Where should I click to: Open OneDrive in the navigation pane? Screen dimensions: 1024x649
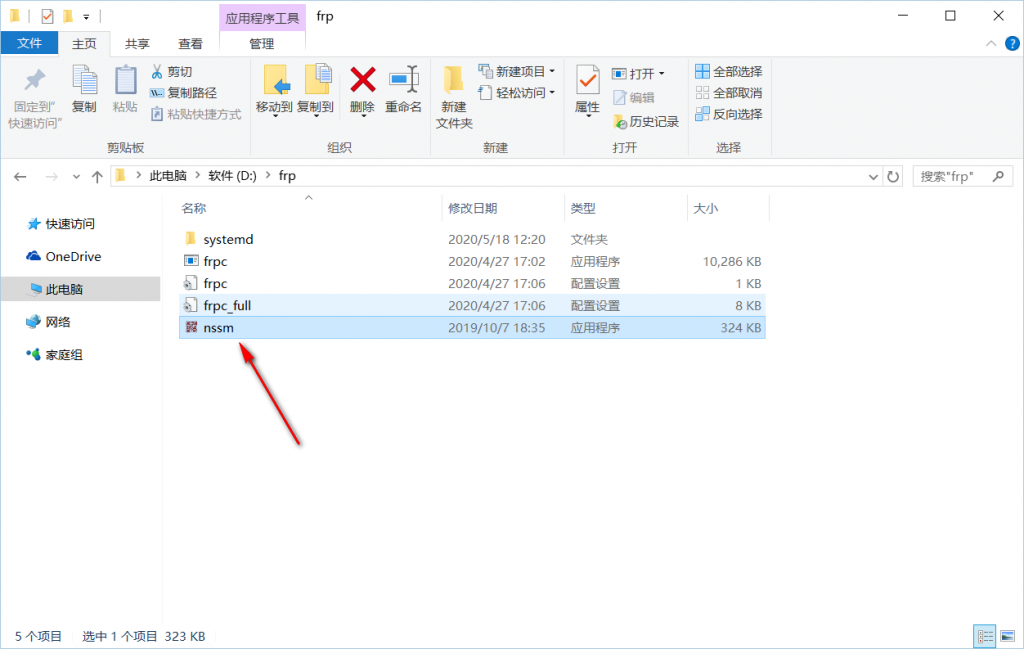pyautogui.click(x=73, y=256)
